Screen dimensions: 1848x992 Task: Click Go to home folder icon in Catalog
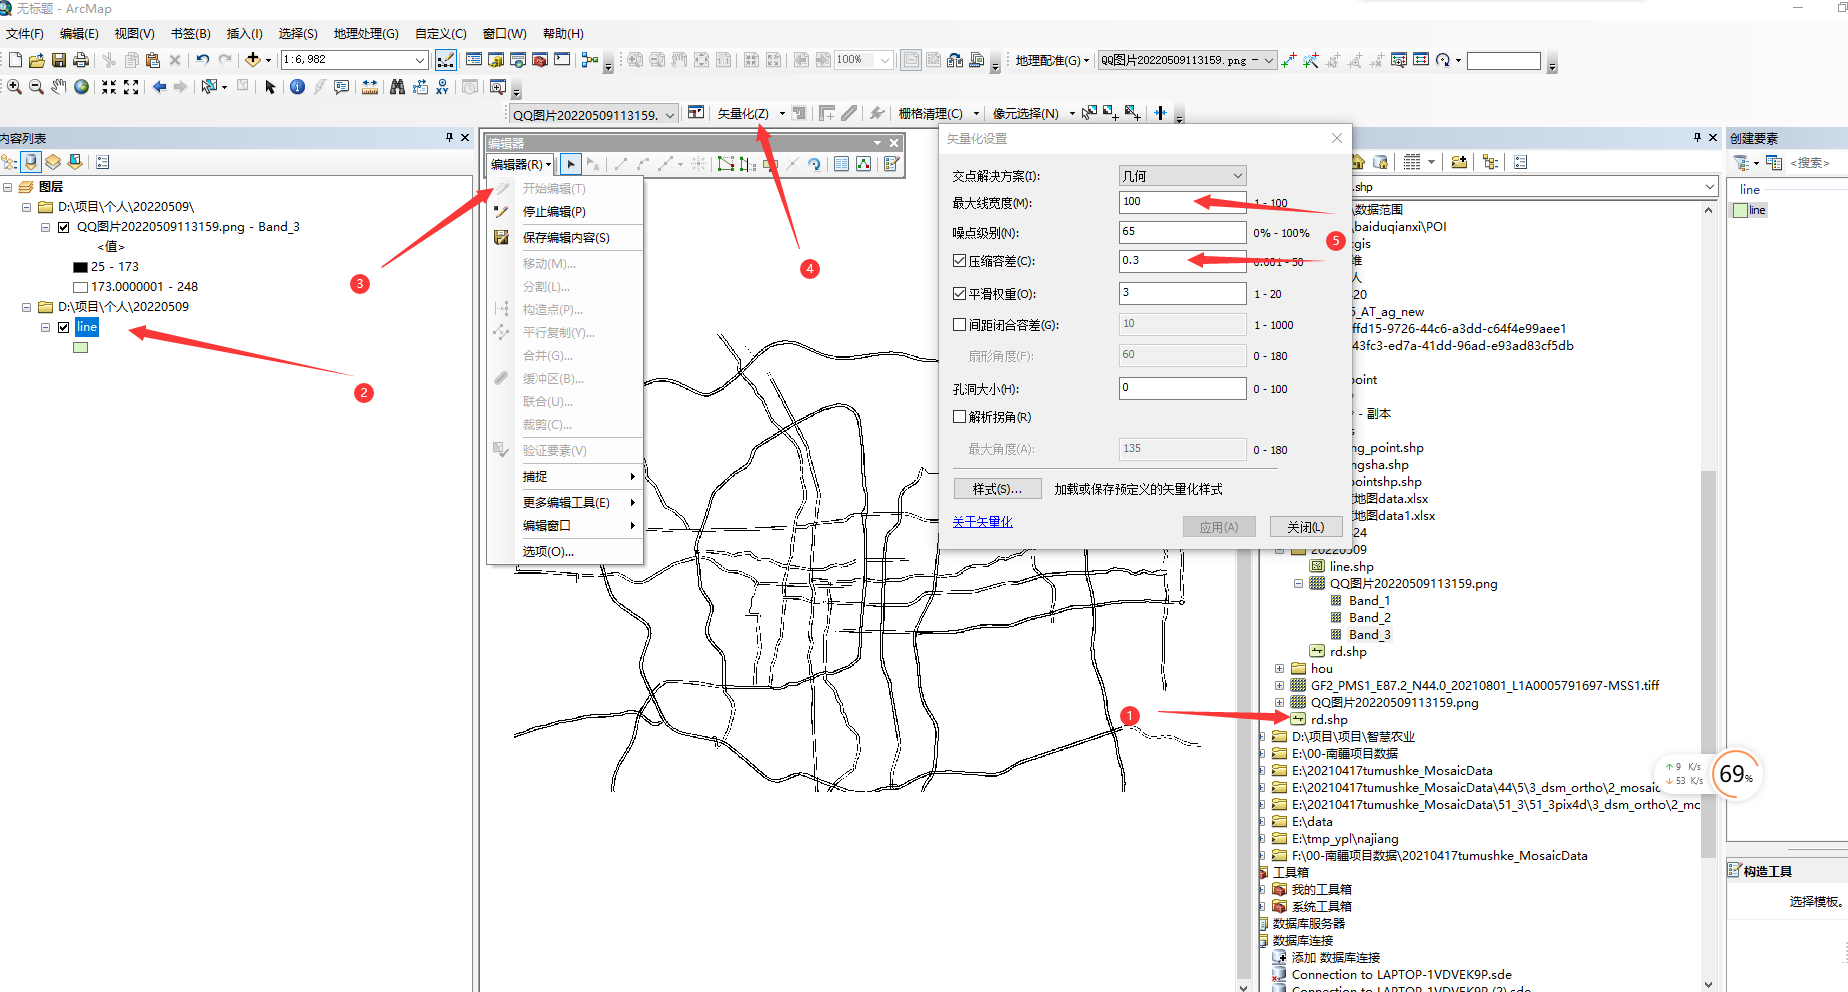[1358, 162]
